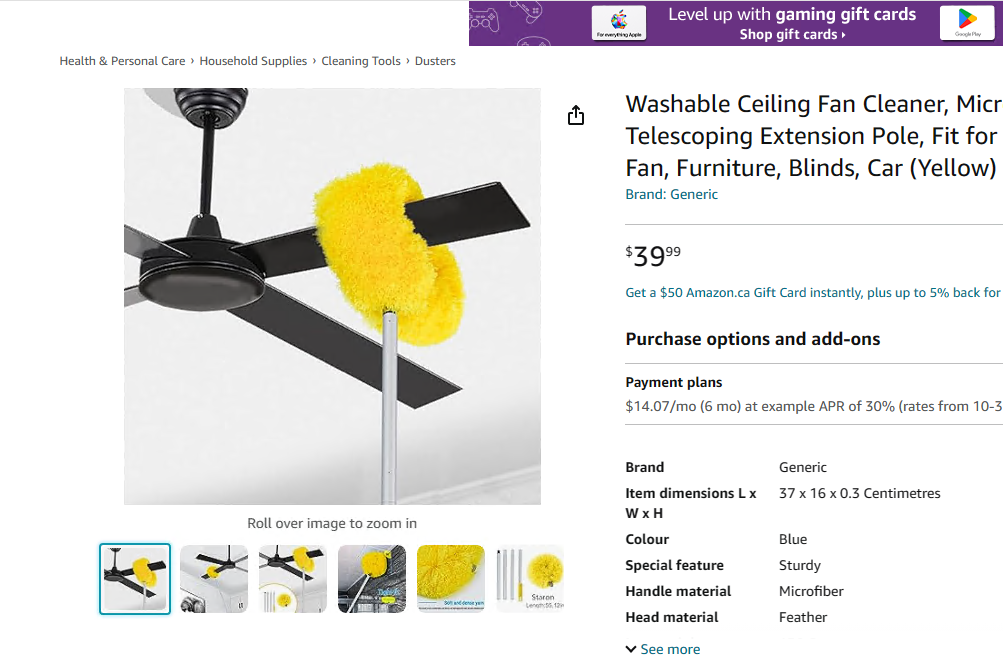This screenshot has height=655, width=1003.
Task: Navigate to the Dusters breadcrumb
Action: 435,61
